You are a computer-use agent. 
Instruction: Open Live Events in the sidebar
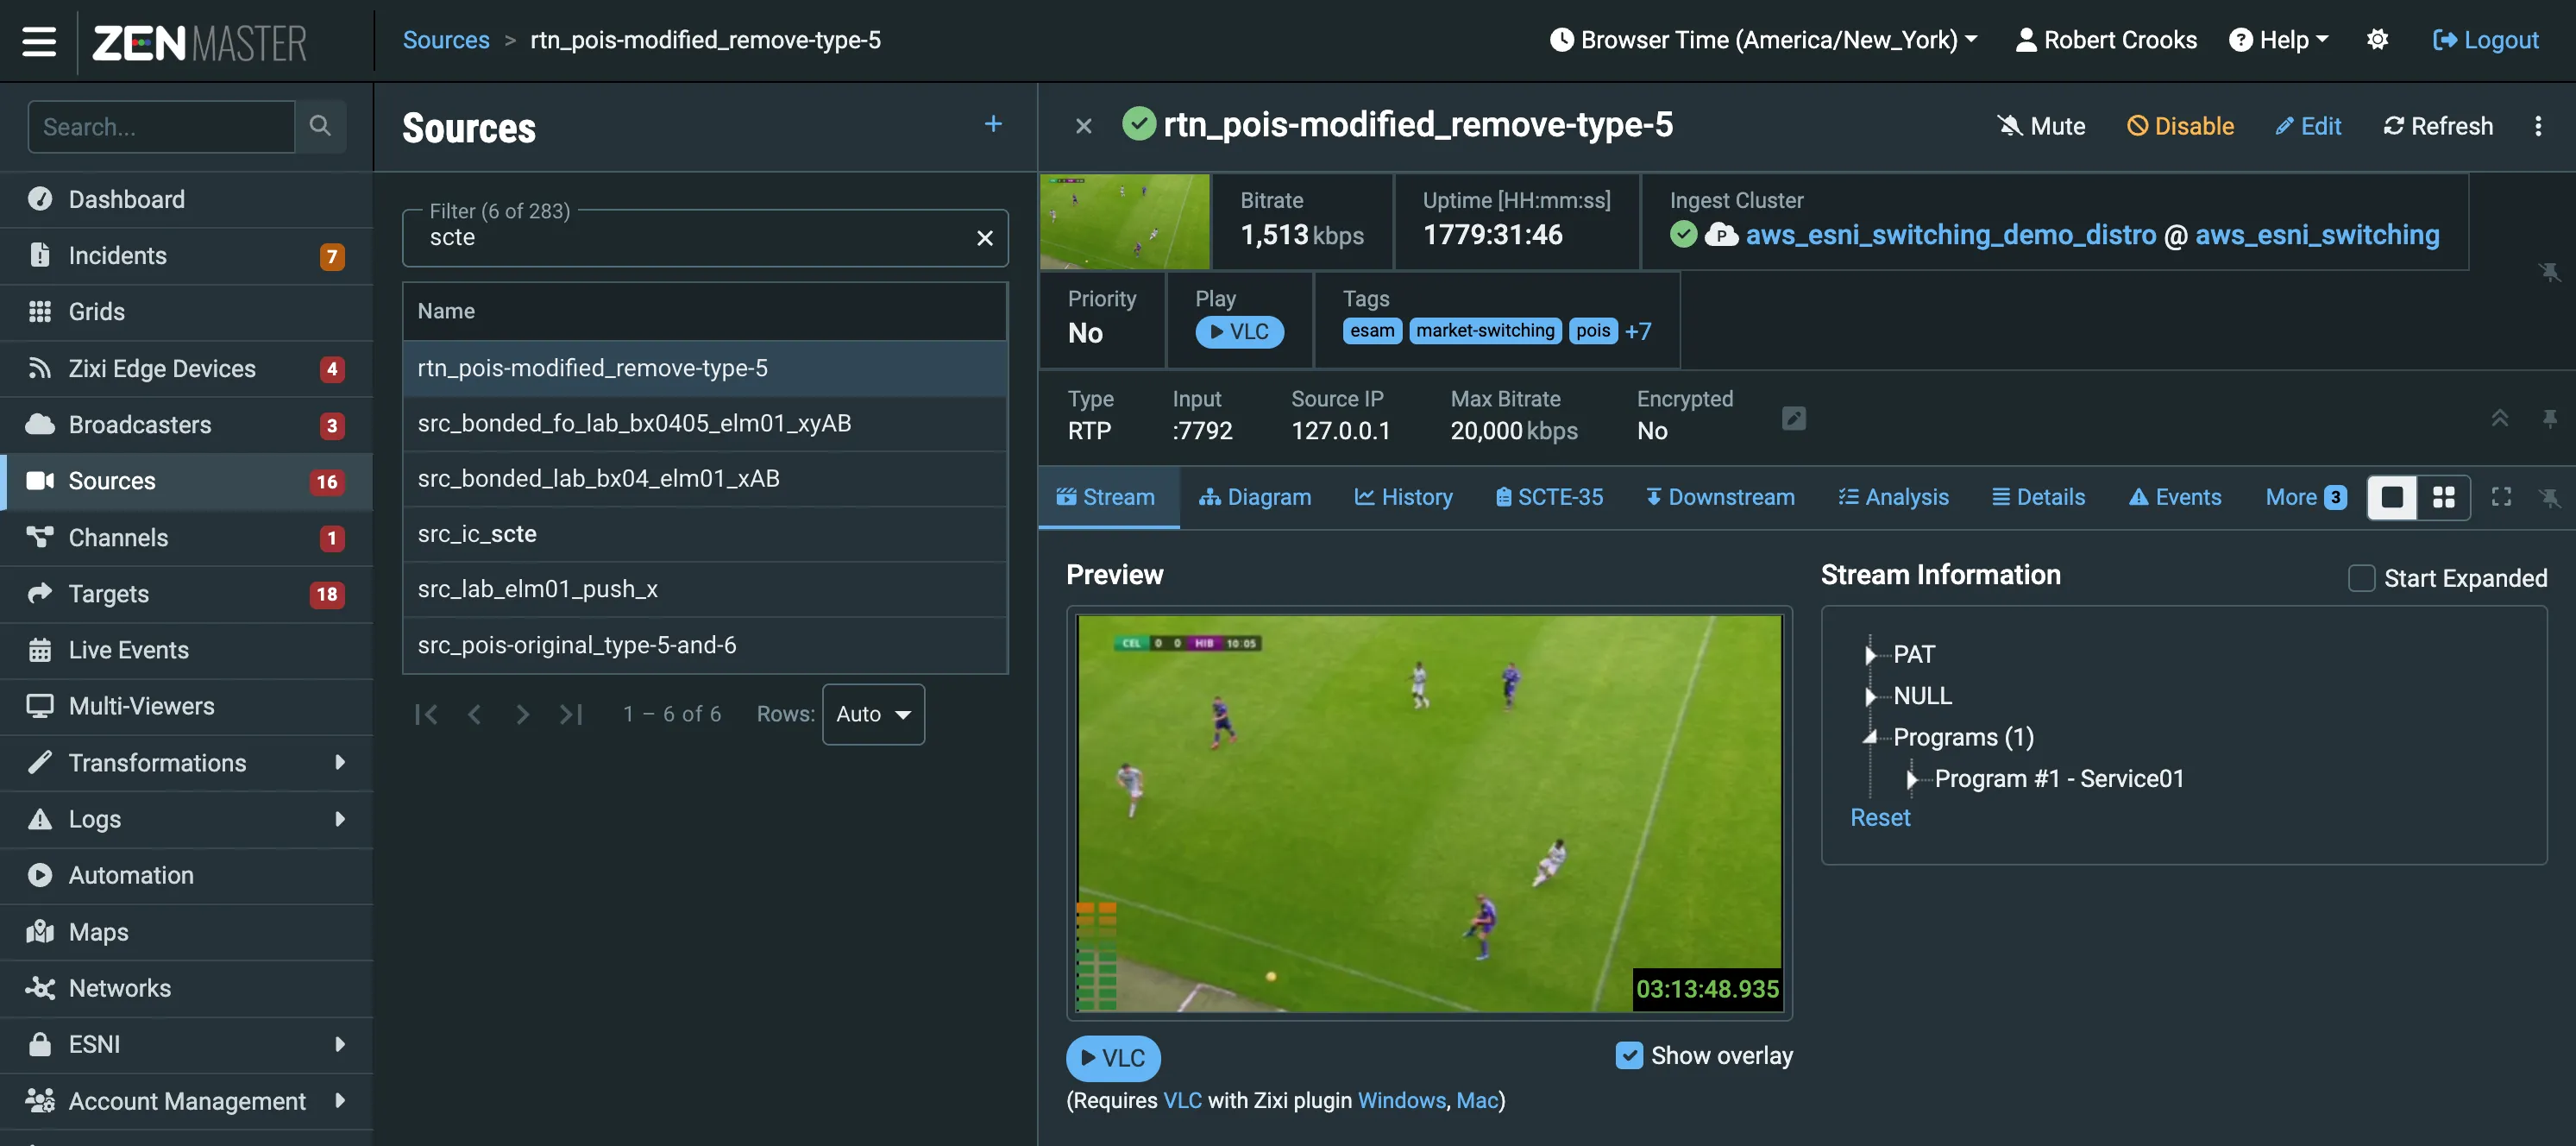click(186, 650)
